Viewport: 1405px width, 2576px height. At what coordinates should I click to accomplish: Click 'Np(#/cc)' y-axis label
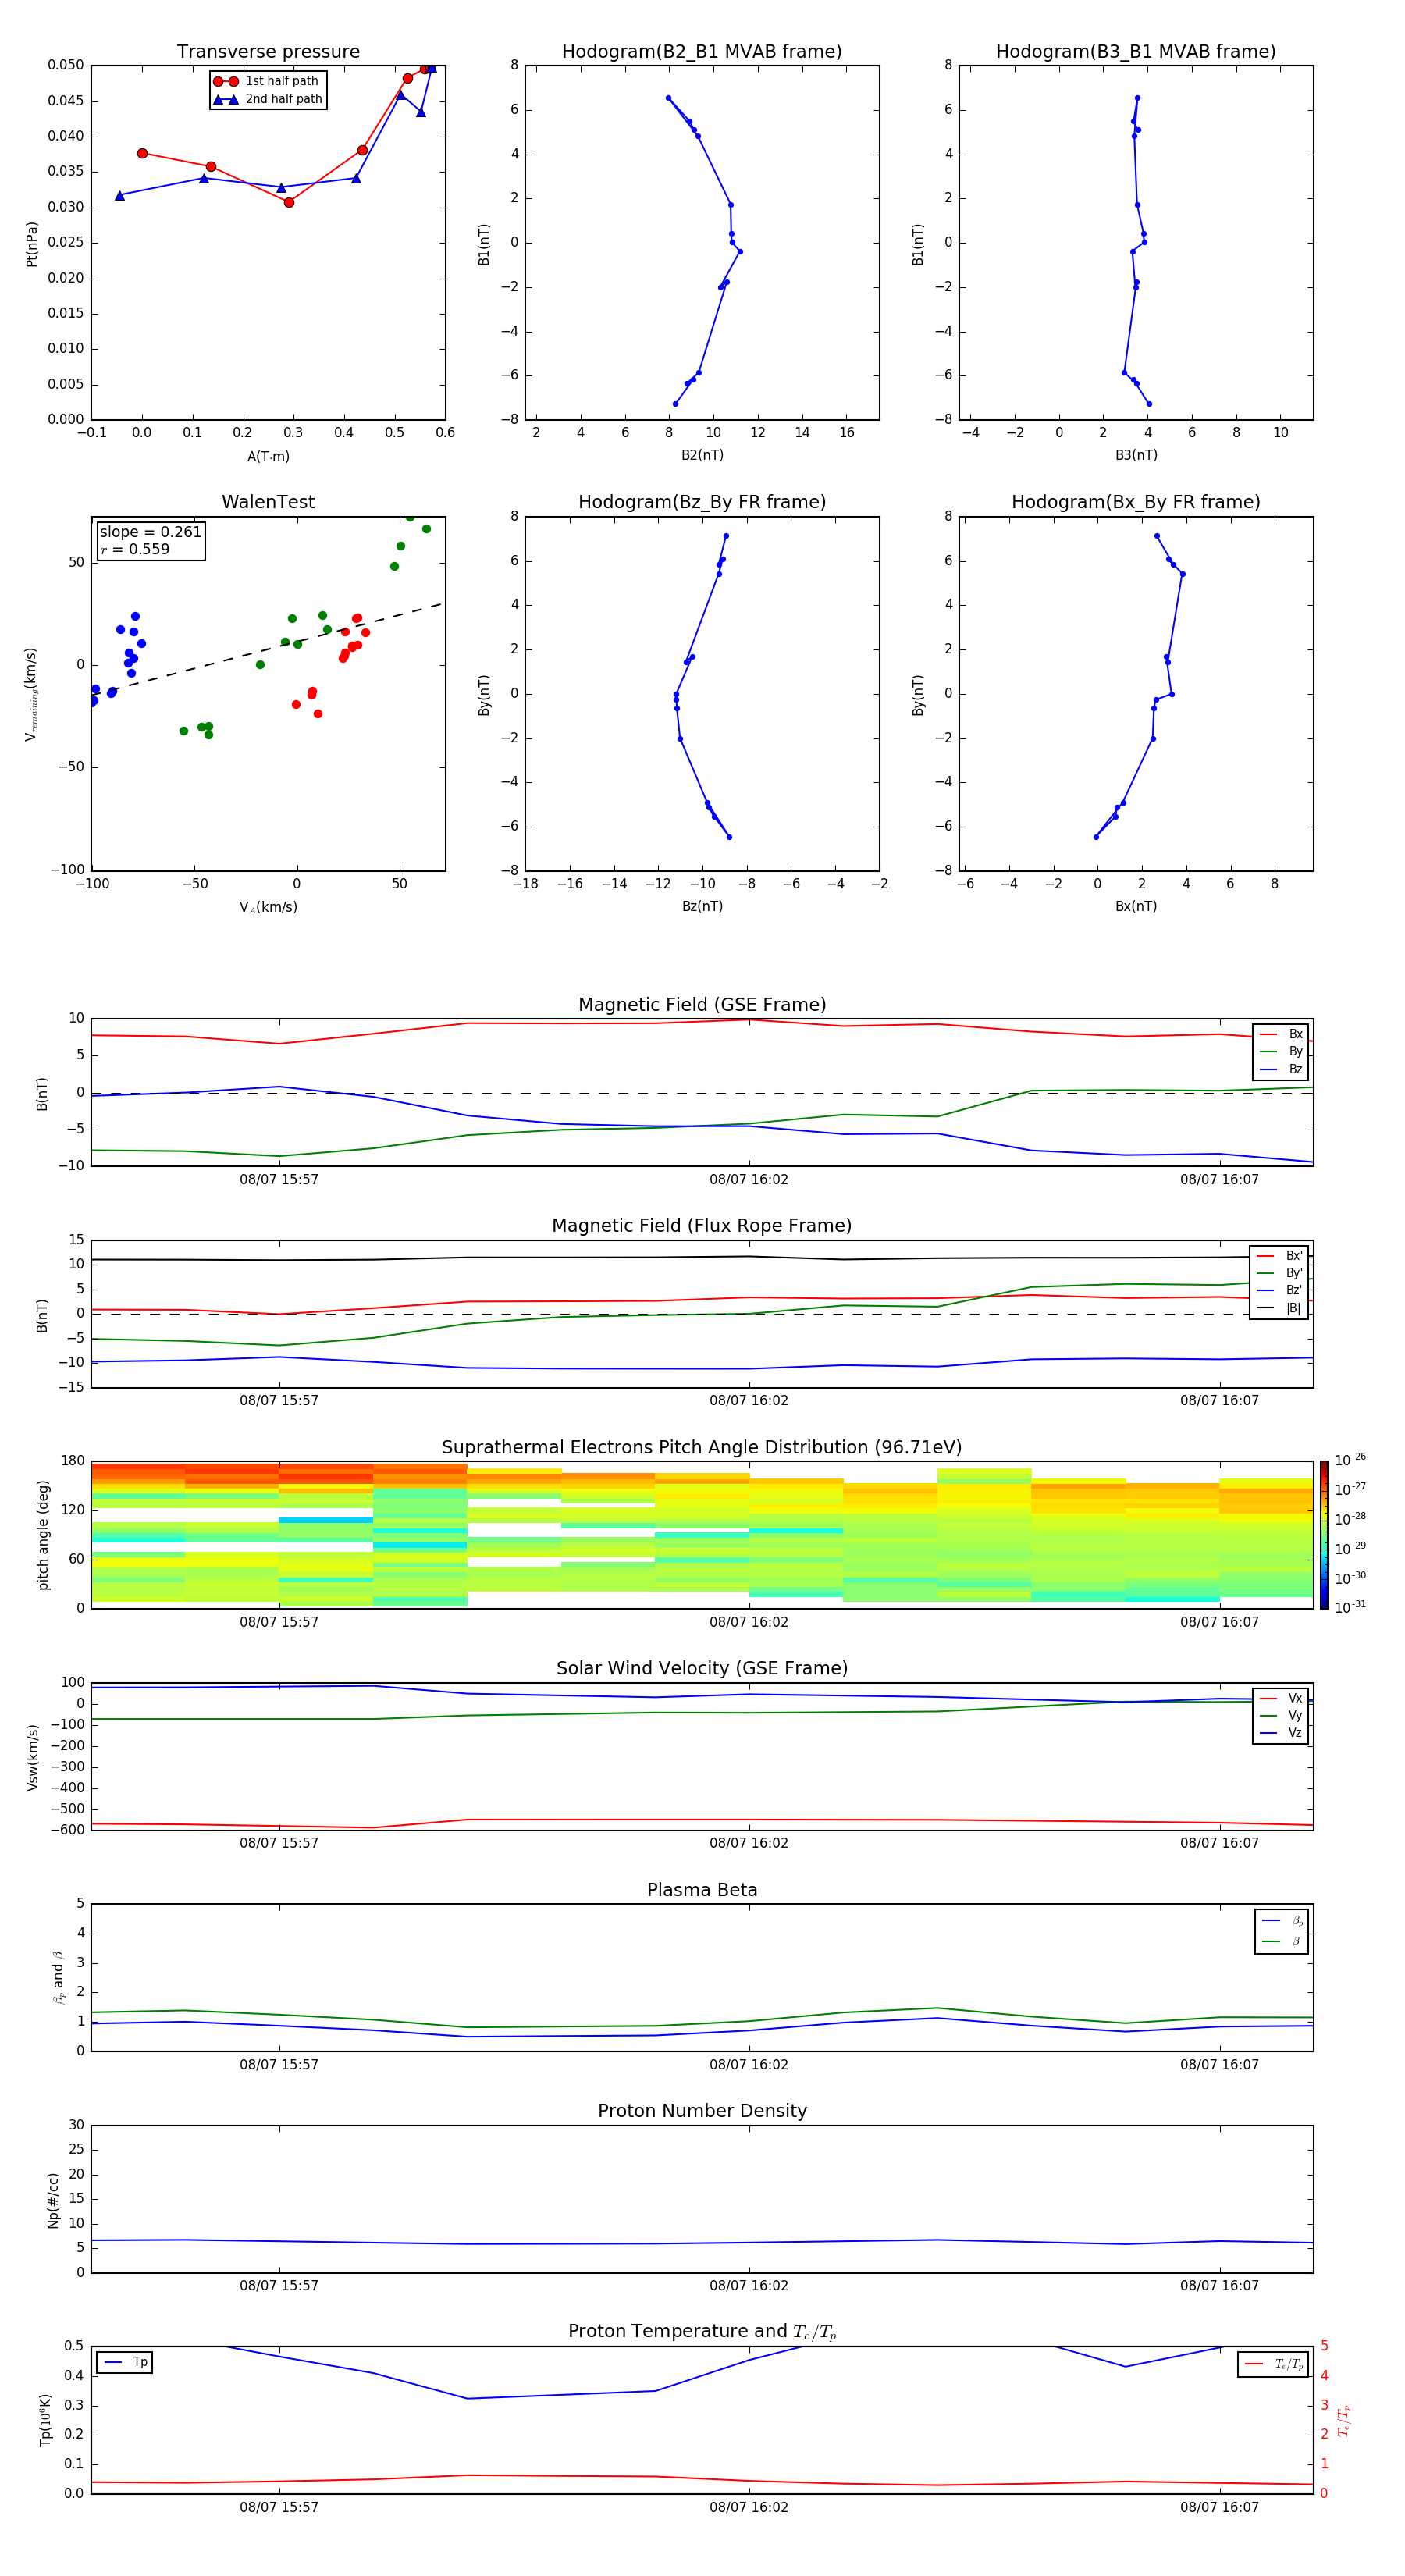pos(53,2200)
